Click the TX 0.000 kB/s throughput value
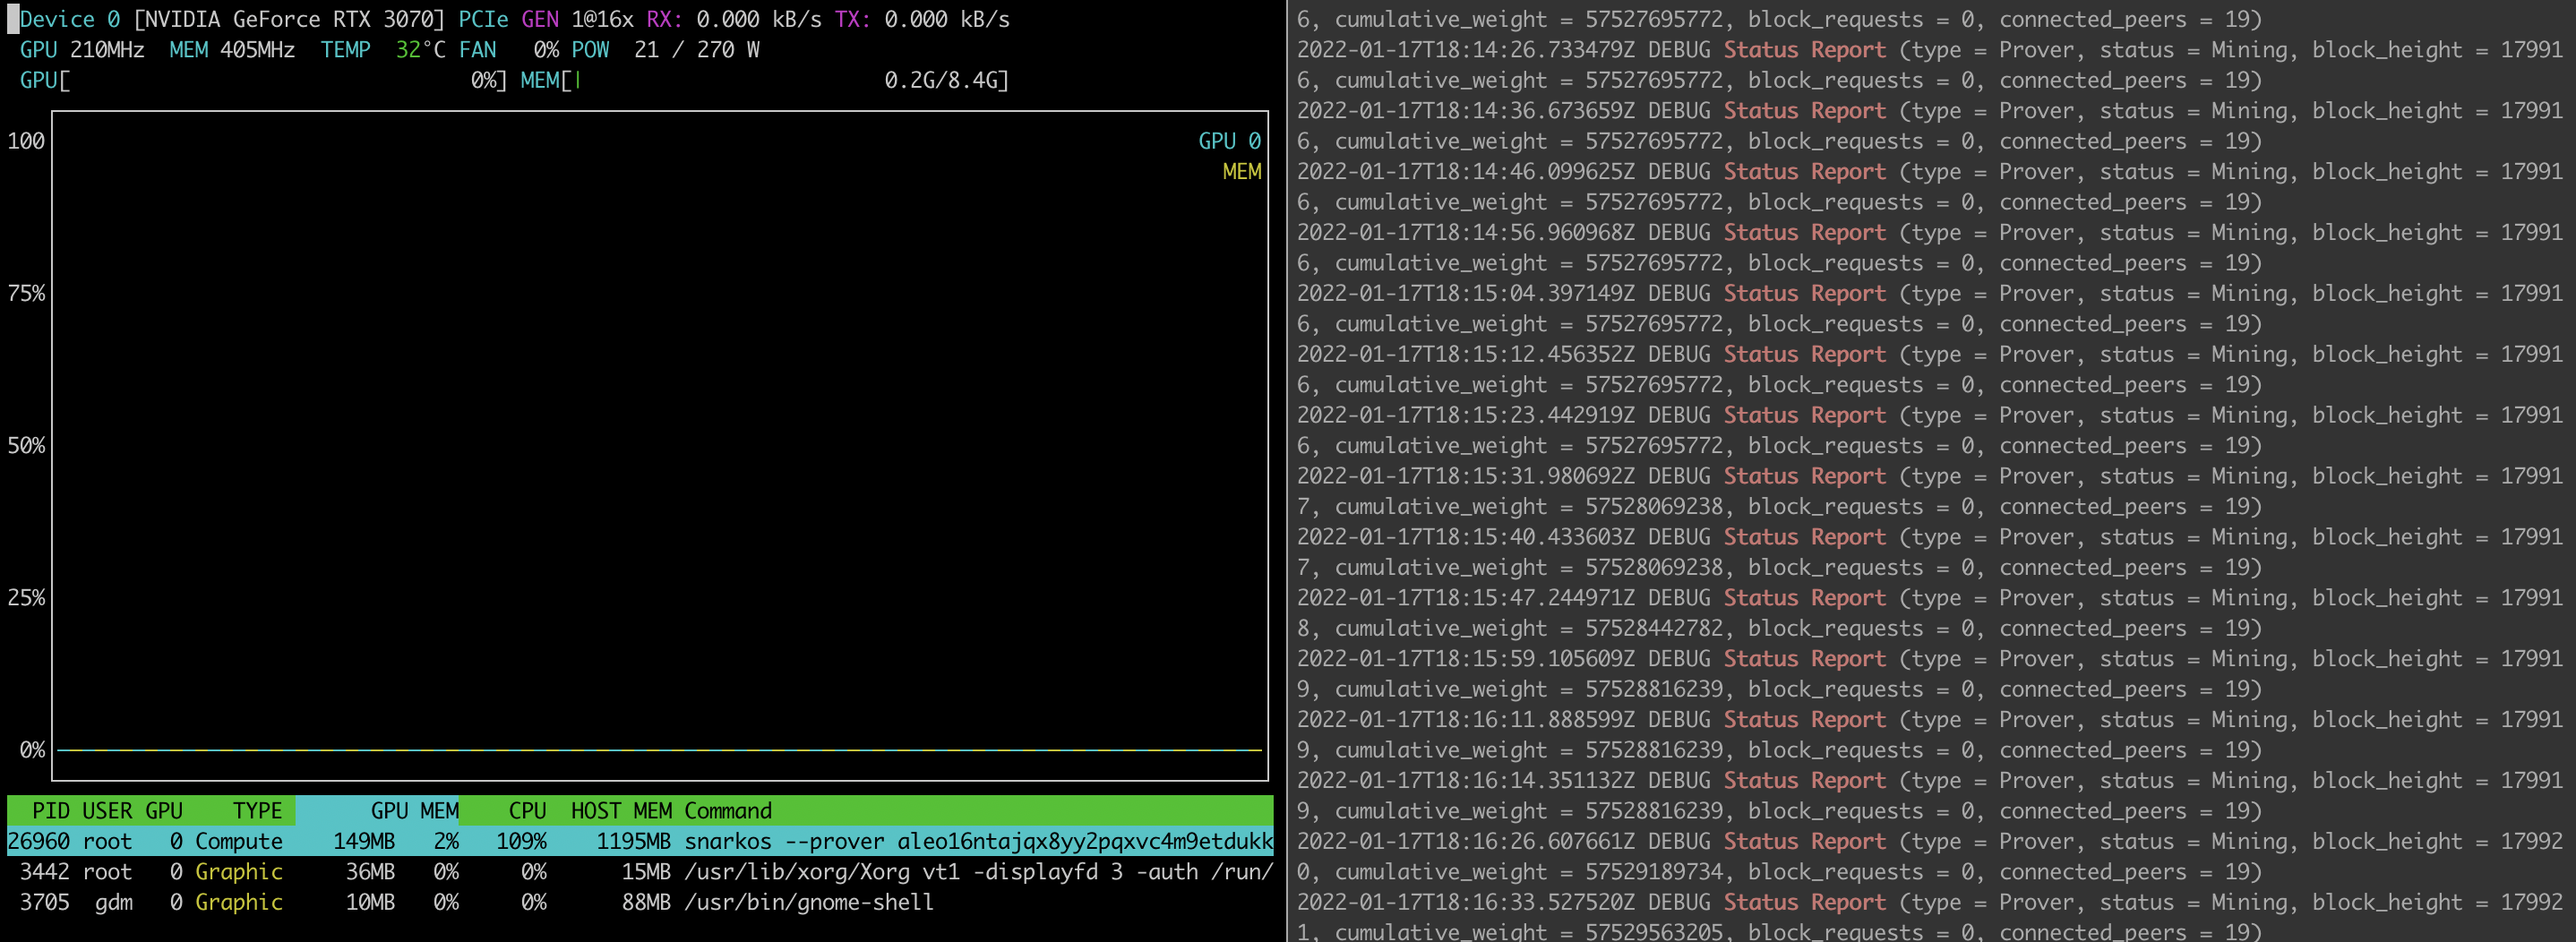This screenshot has height=942, width=2576. point(922,19)
